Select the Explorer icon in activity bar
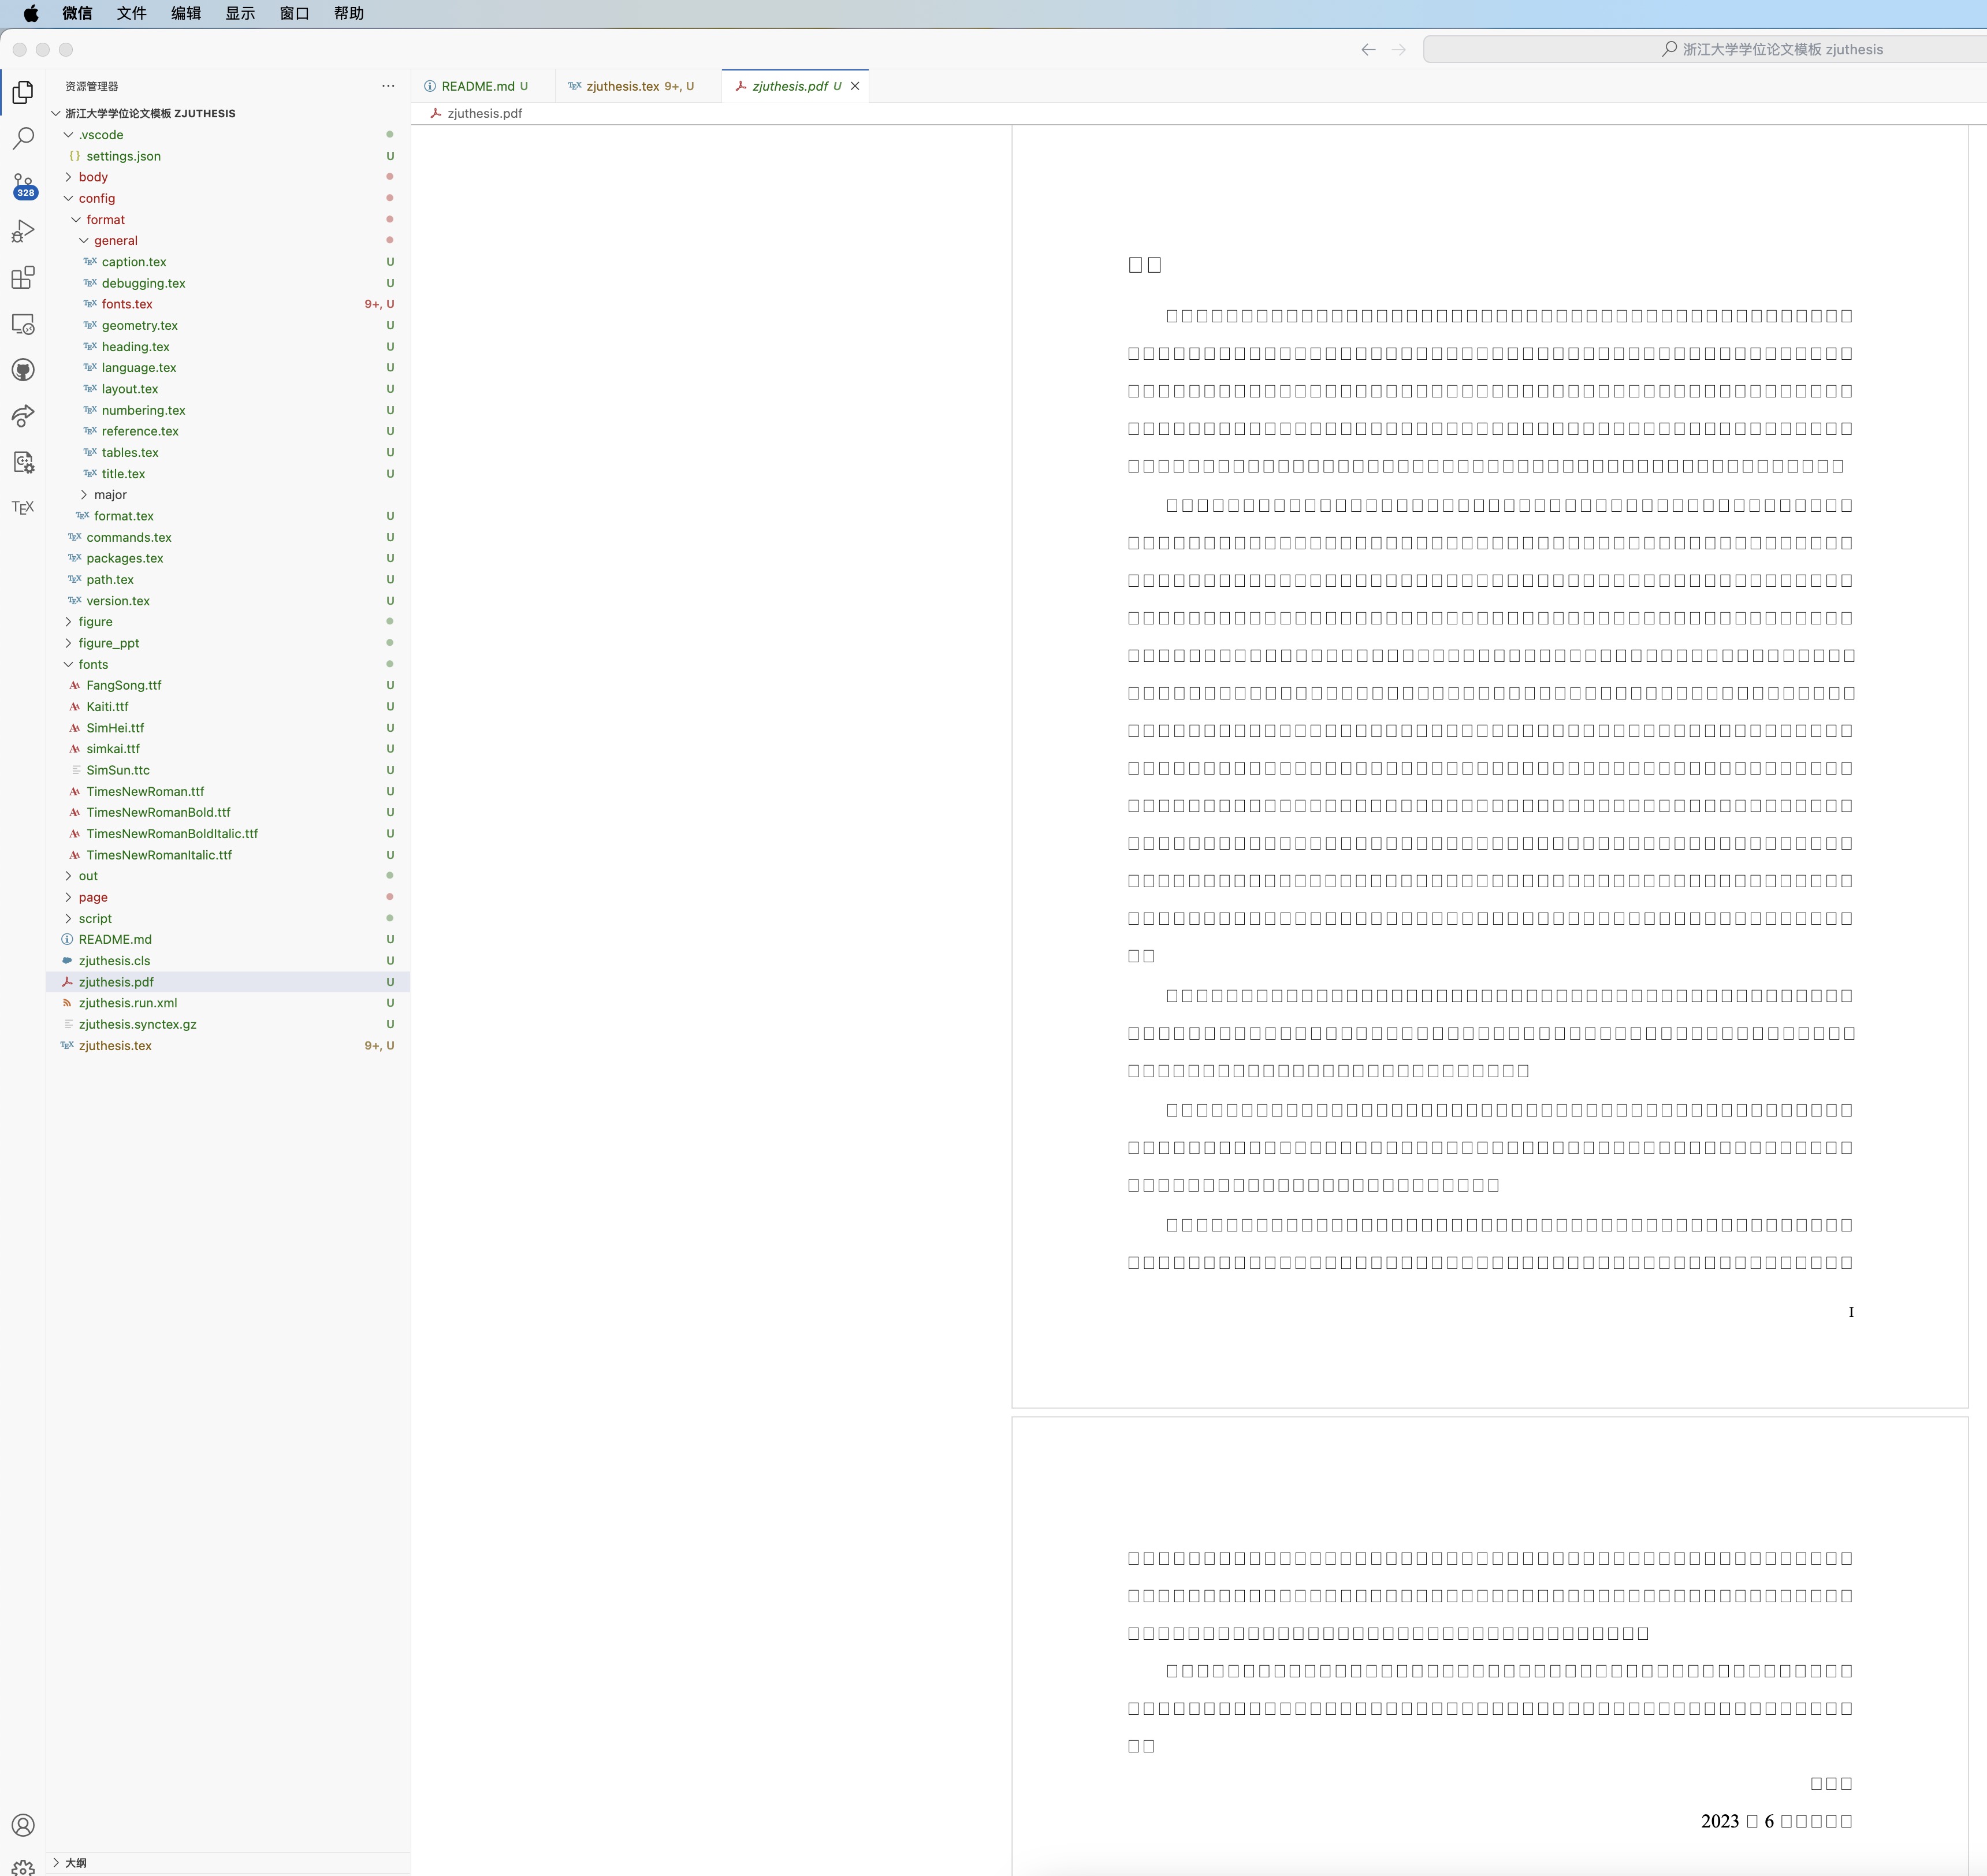 pos(23,93)
